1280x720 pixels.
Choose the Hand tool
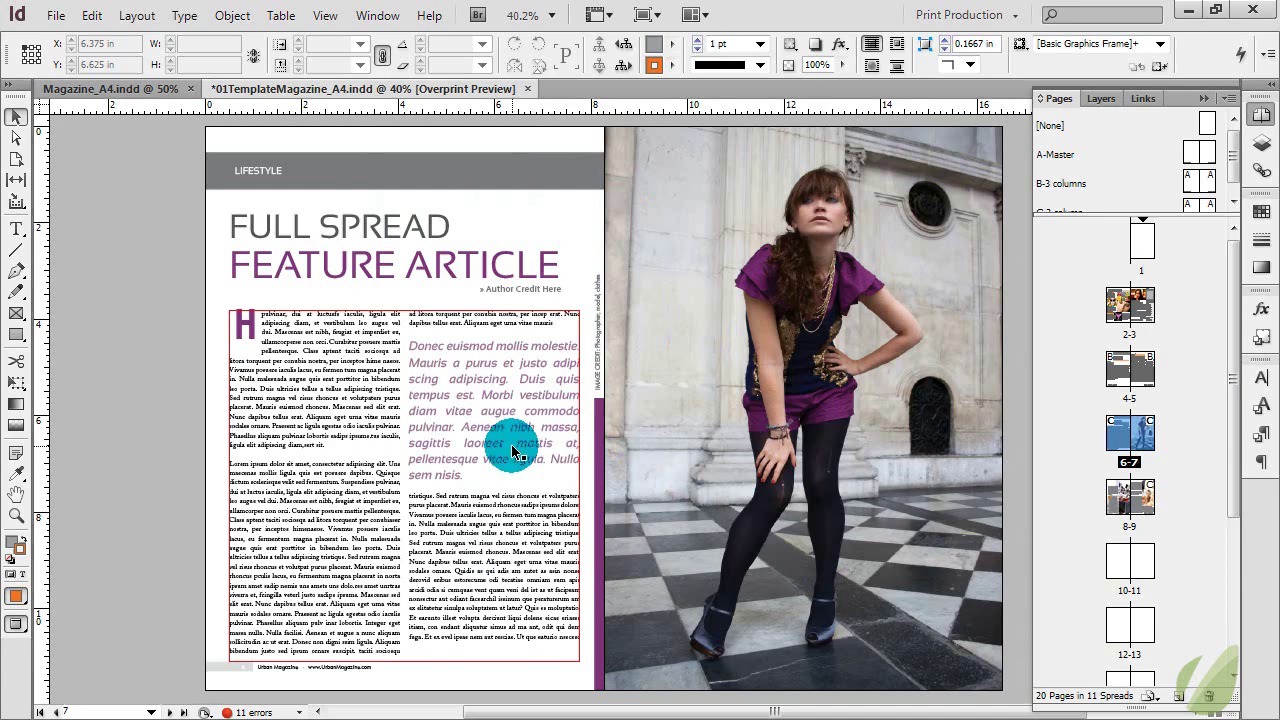(16, 495)
